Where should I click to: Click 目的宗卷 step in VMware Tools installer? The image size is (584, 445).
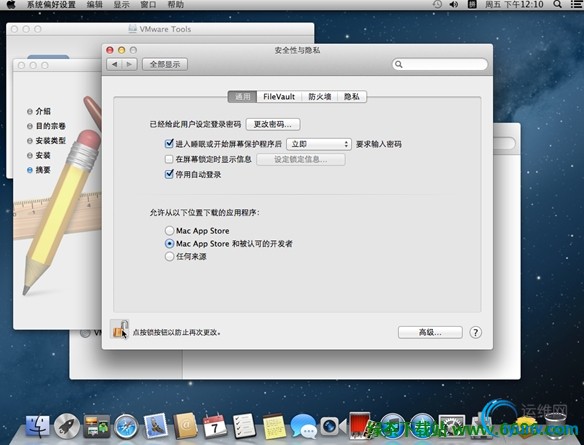click(x=50, y=126)
